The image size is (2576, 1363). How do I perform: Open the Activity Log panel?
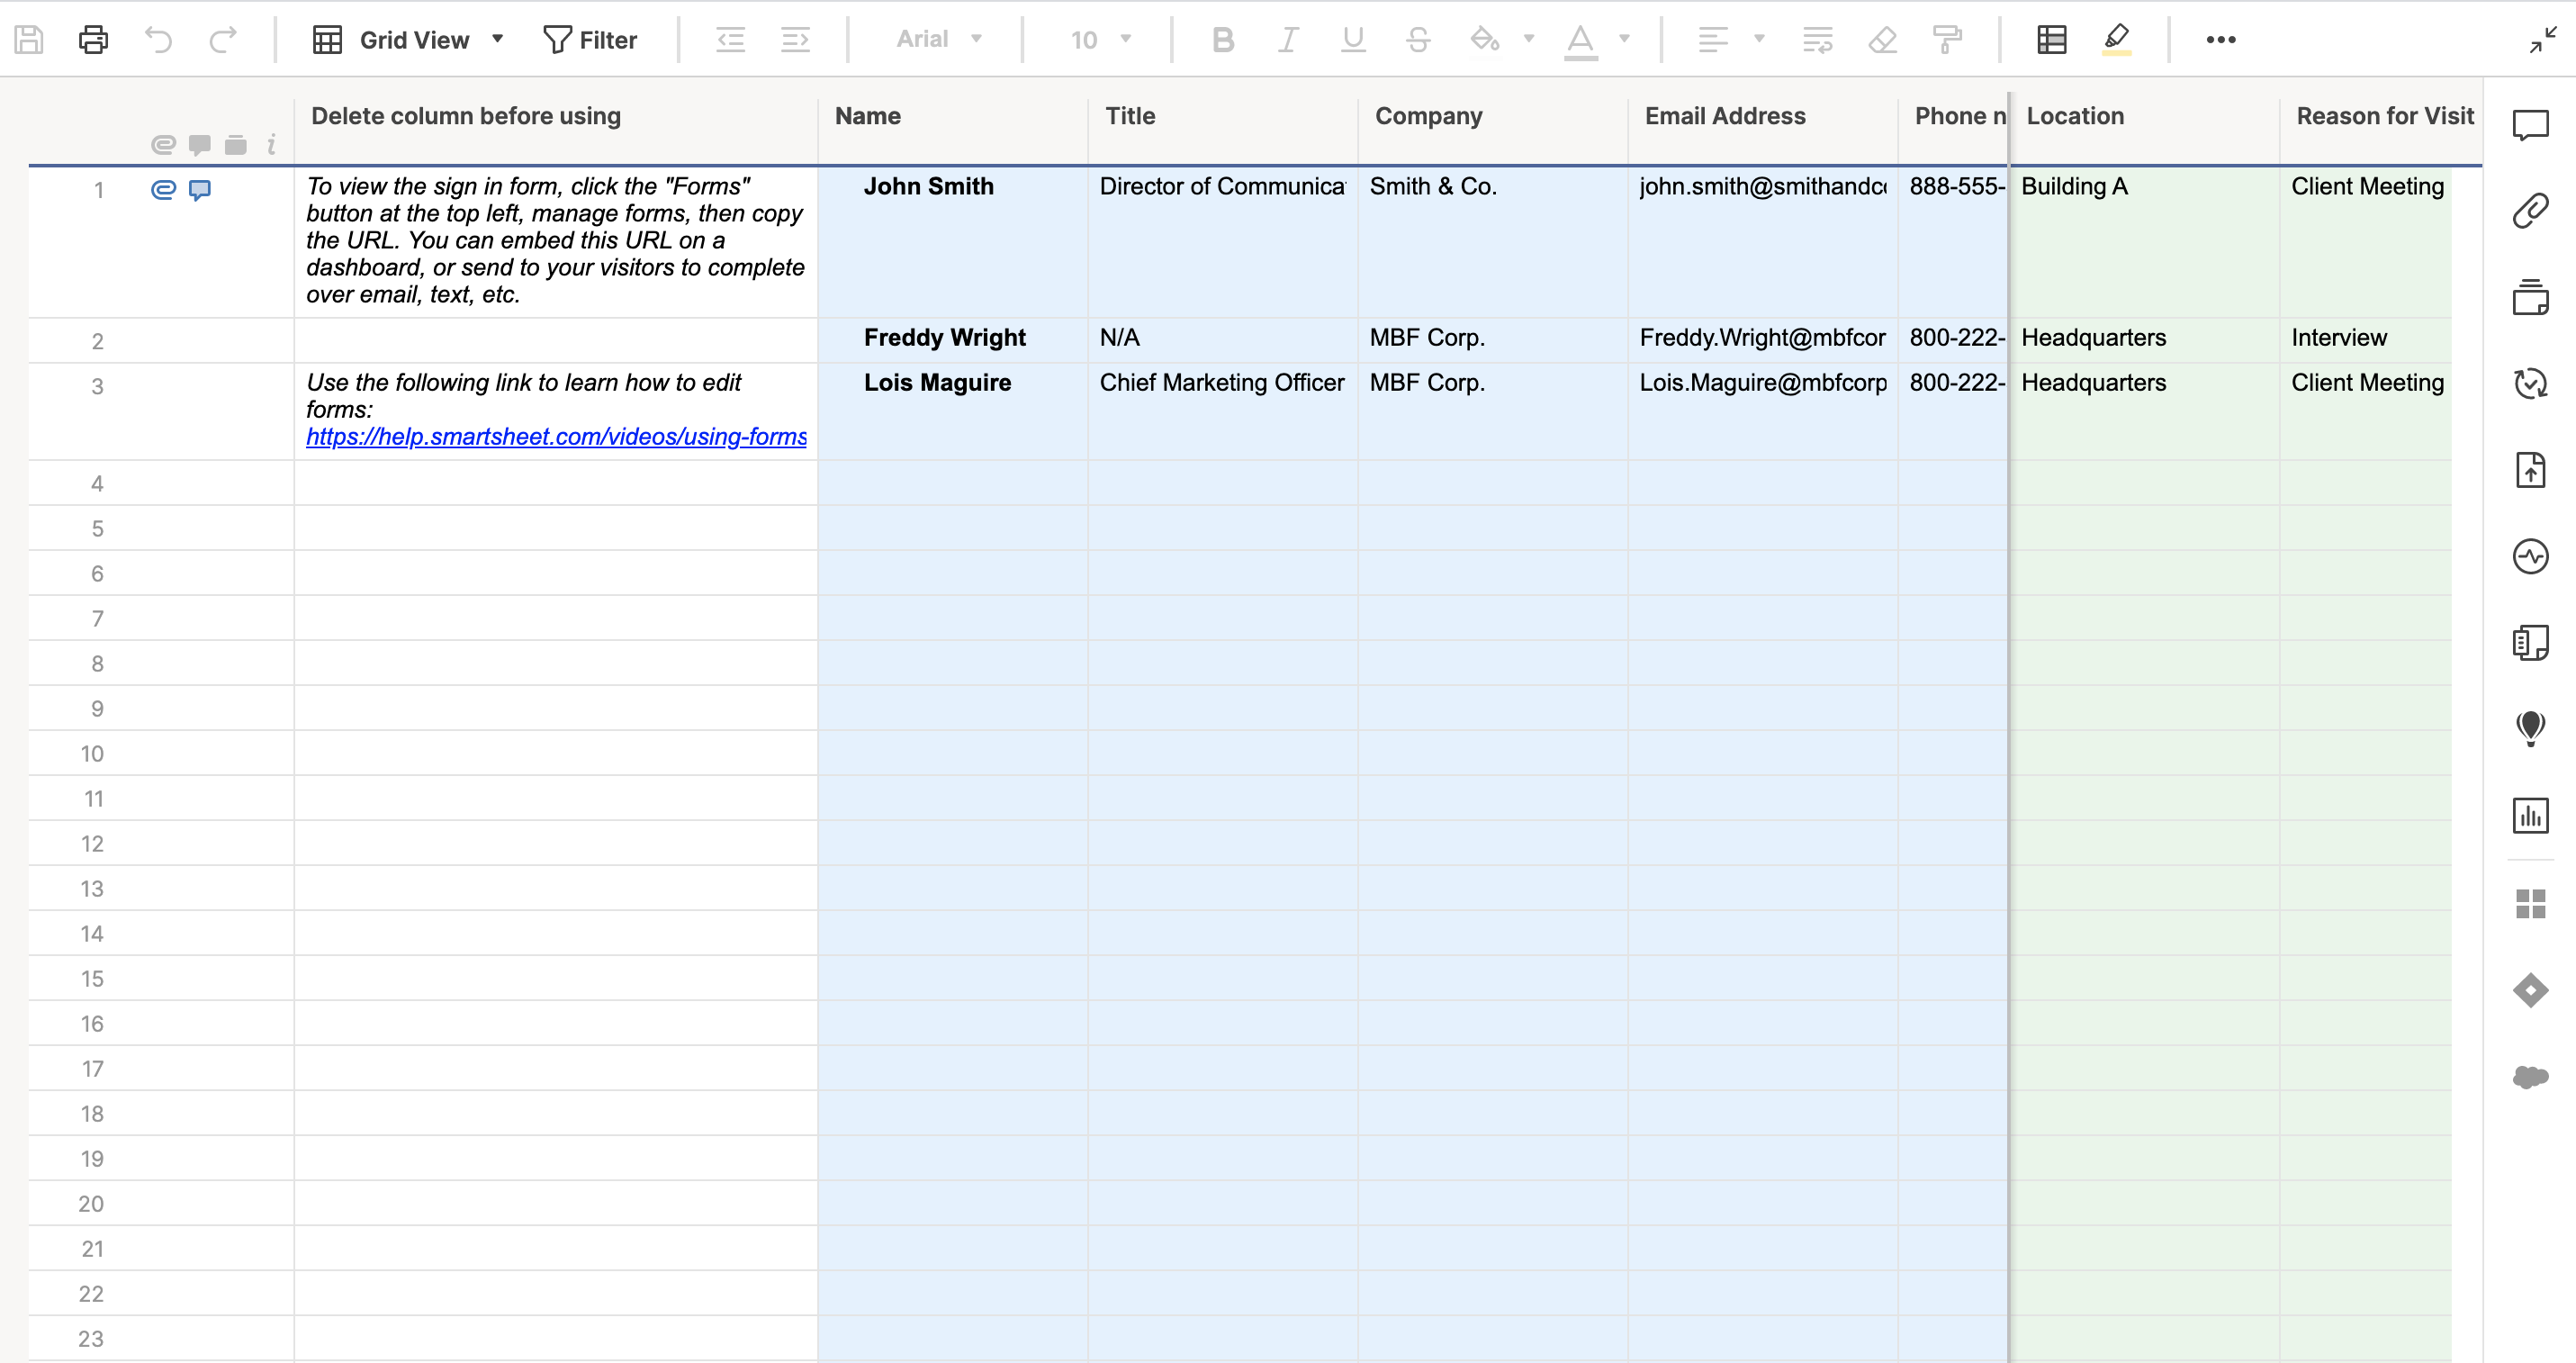[2532, 556]
